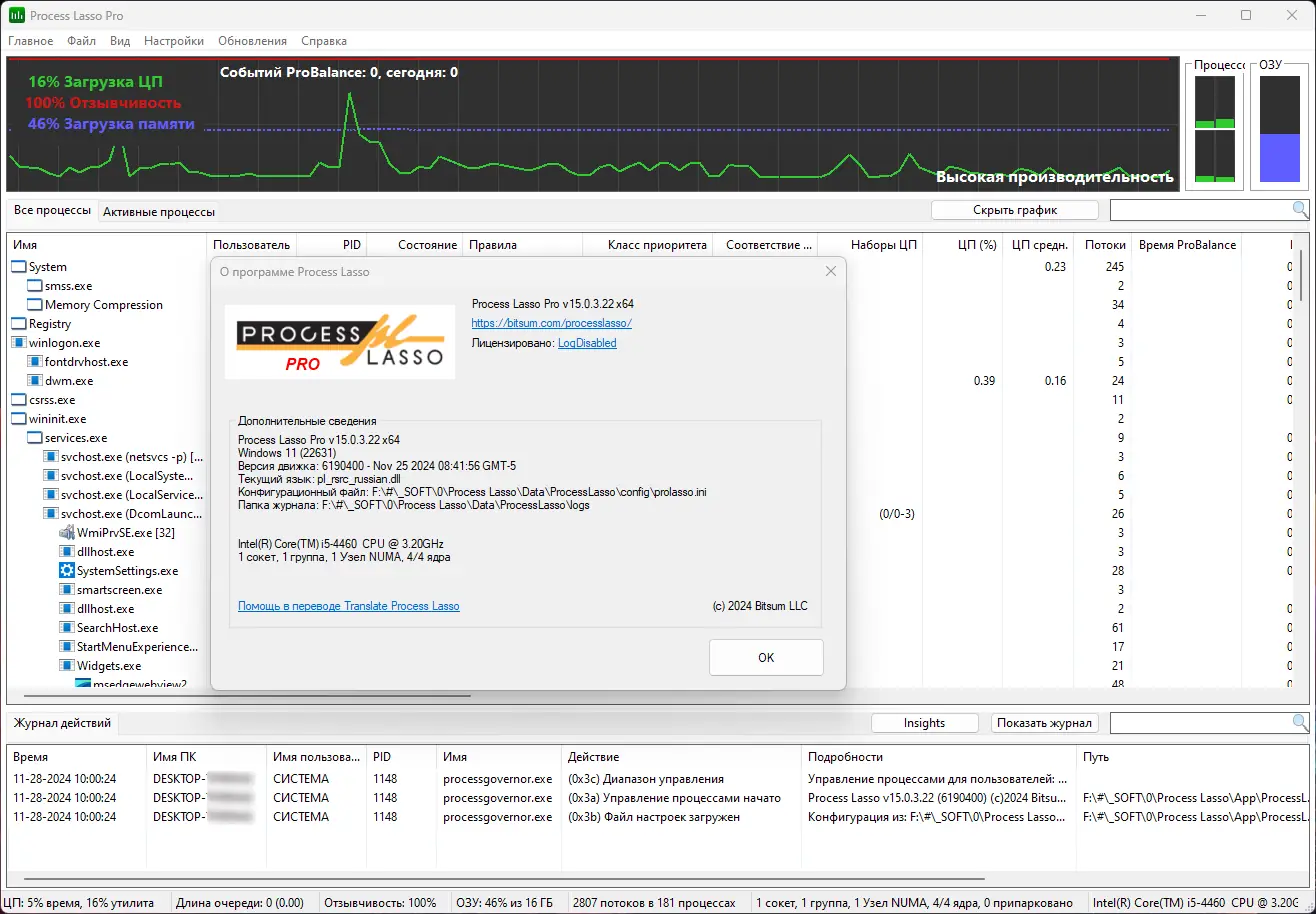Open the Обновления menu

coord(251,41)
